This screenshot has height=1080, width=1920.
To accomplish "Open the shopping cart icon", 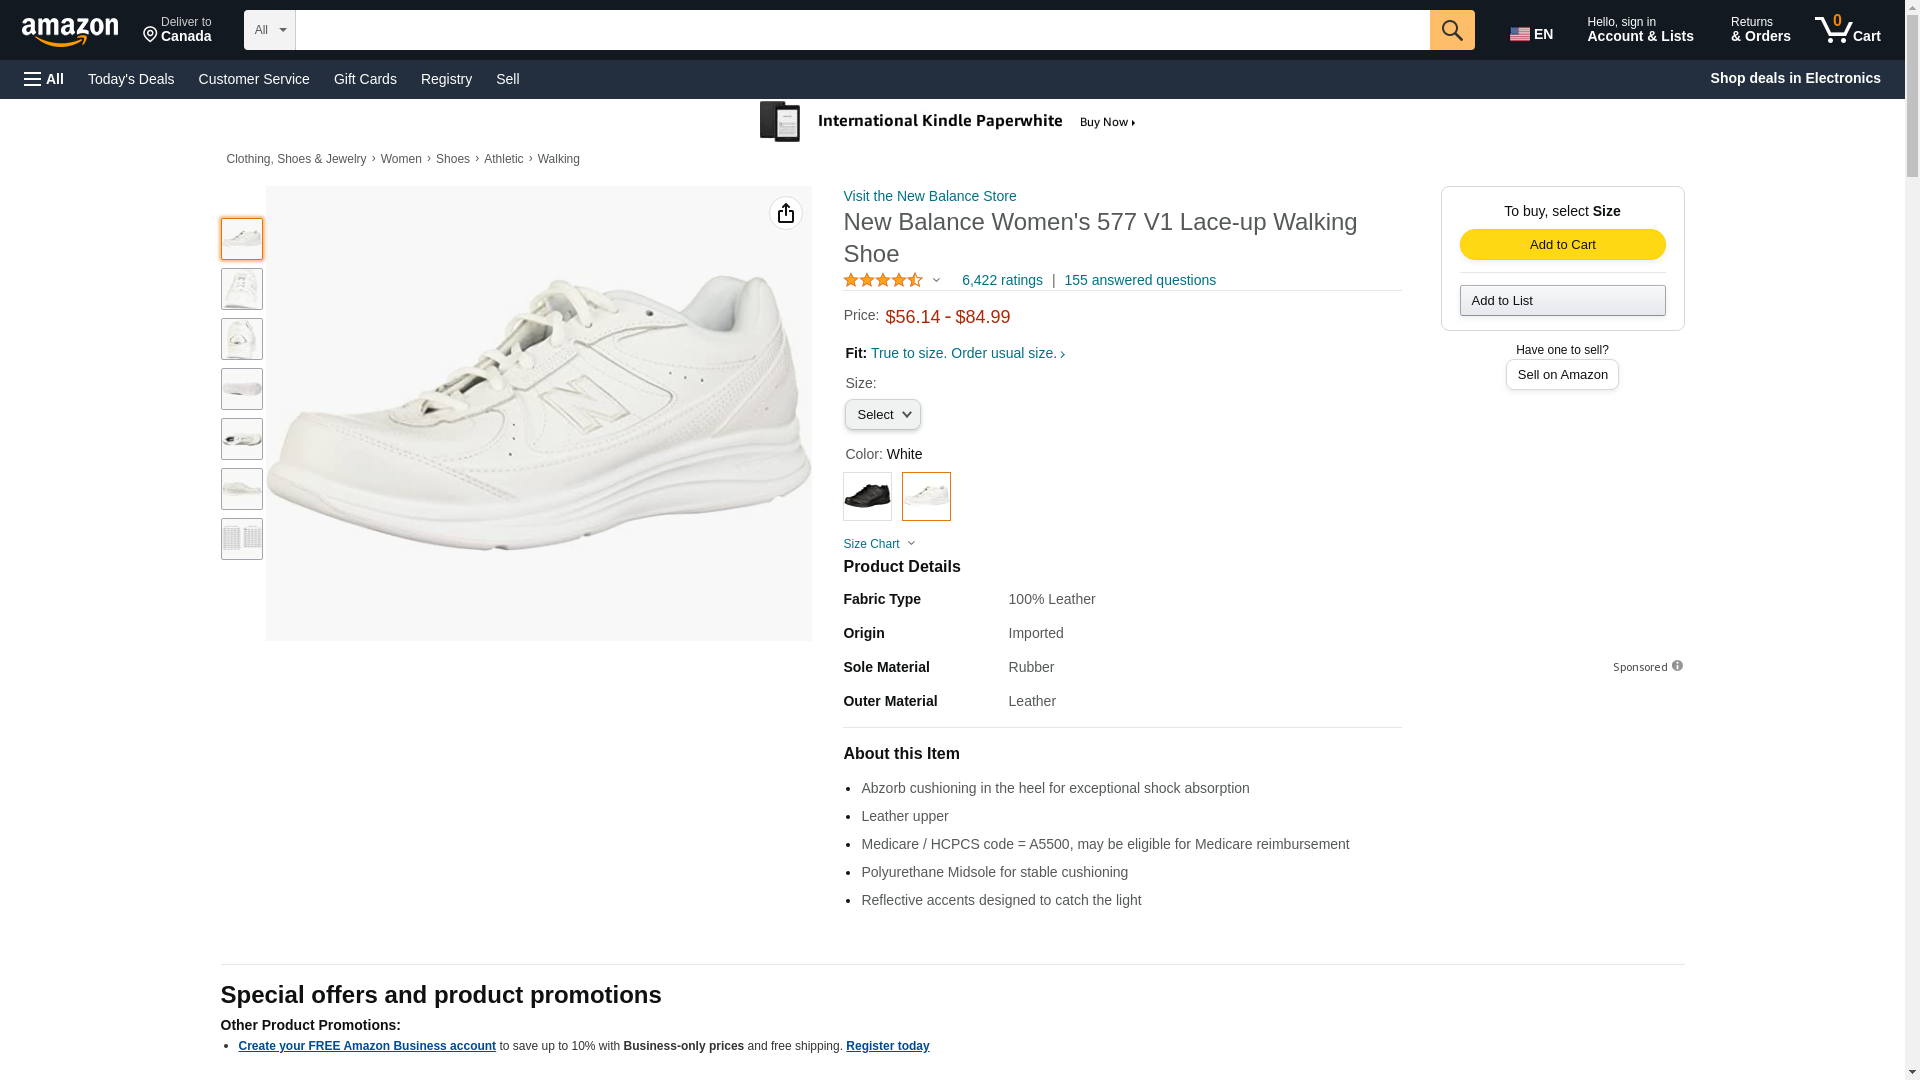I will (x=1847, y=30).
